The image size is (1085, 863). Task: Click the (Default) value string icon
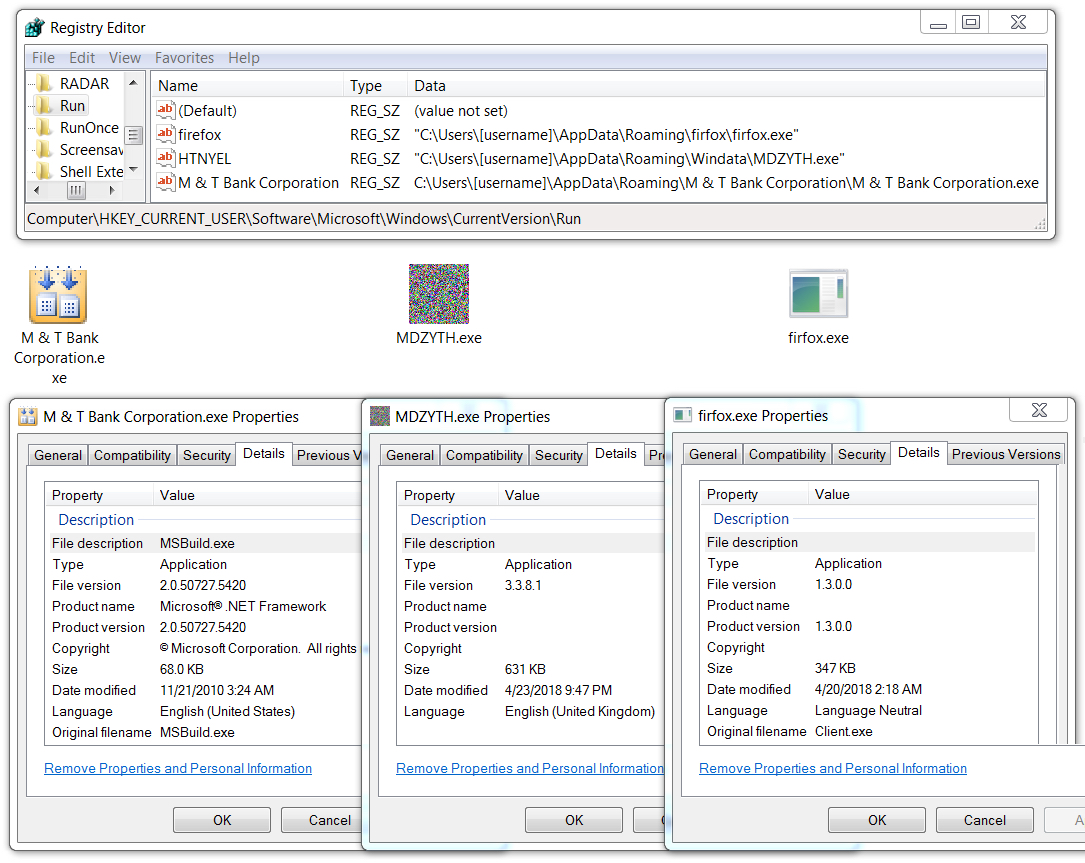[x=165, y=110]
